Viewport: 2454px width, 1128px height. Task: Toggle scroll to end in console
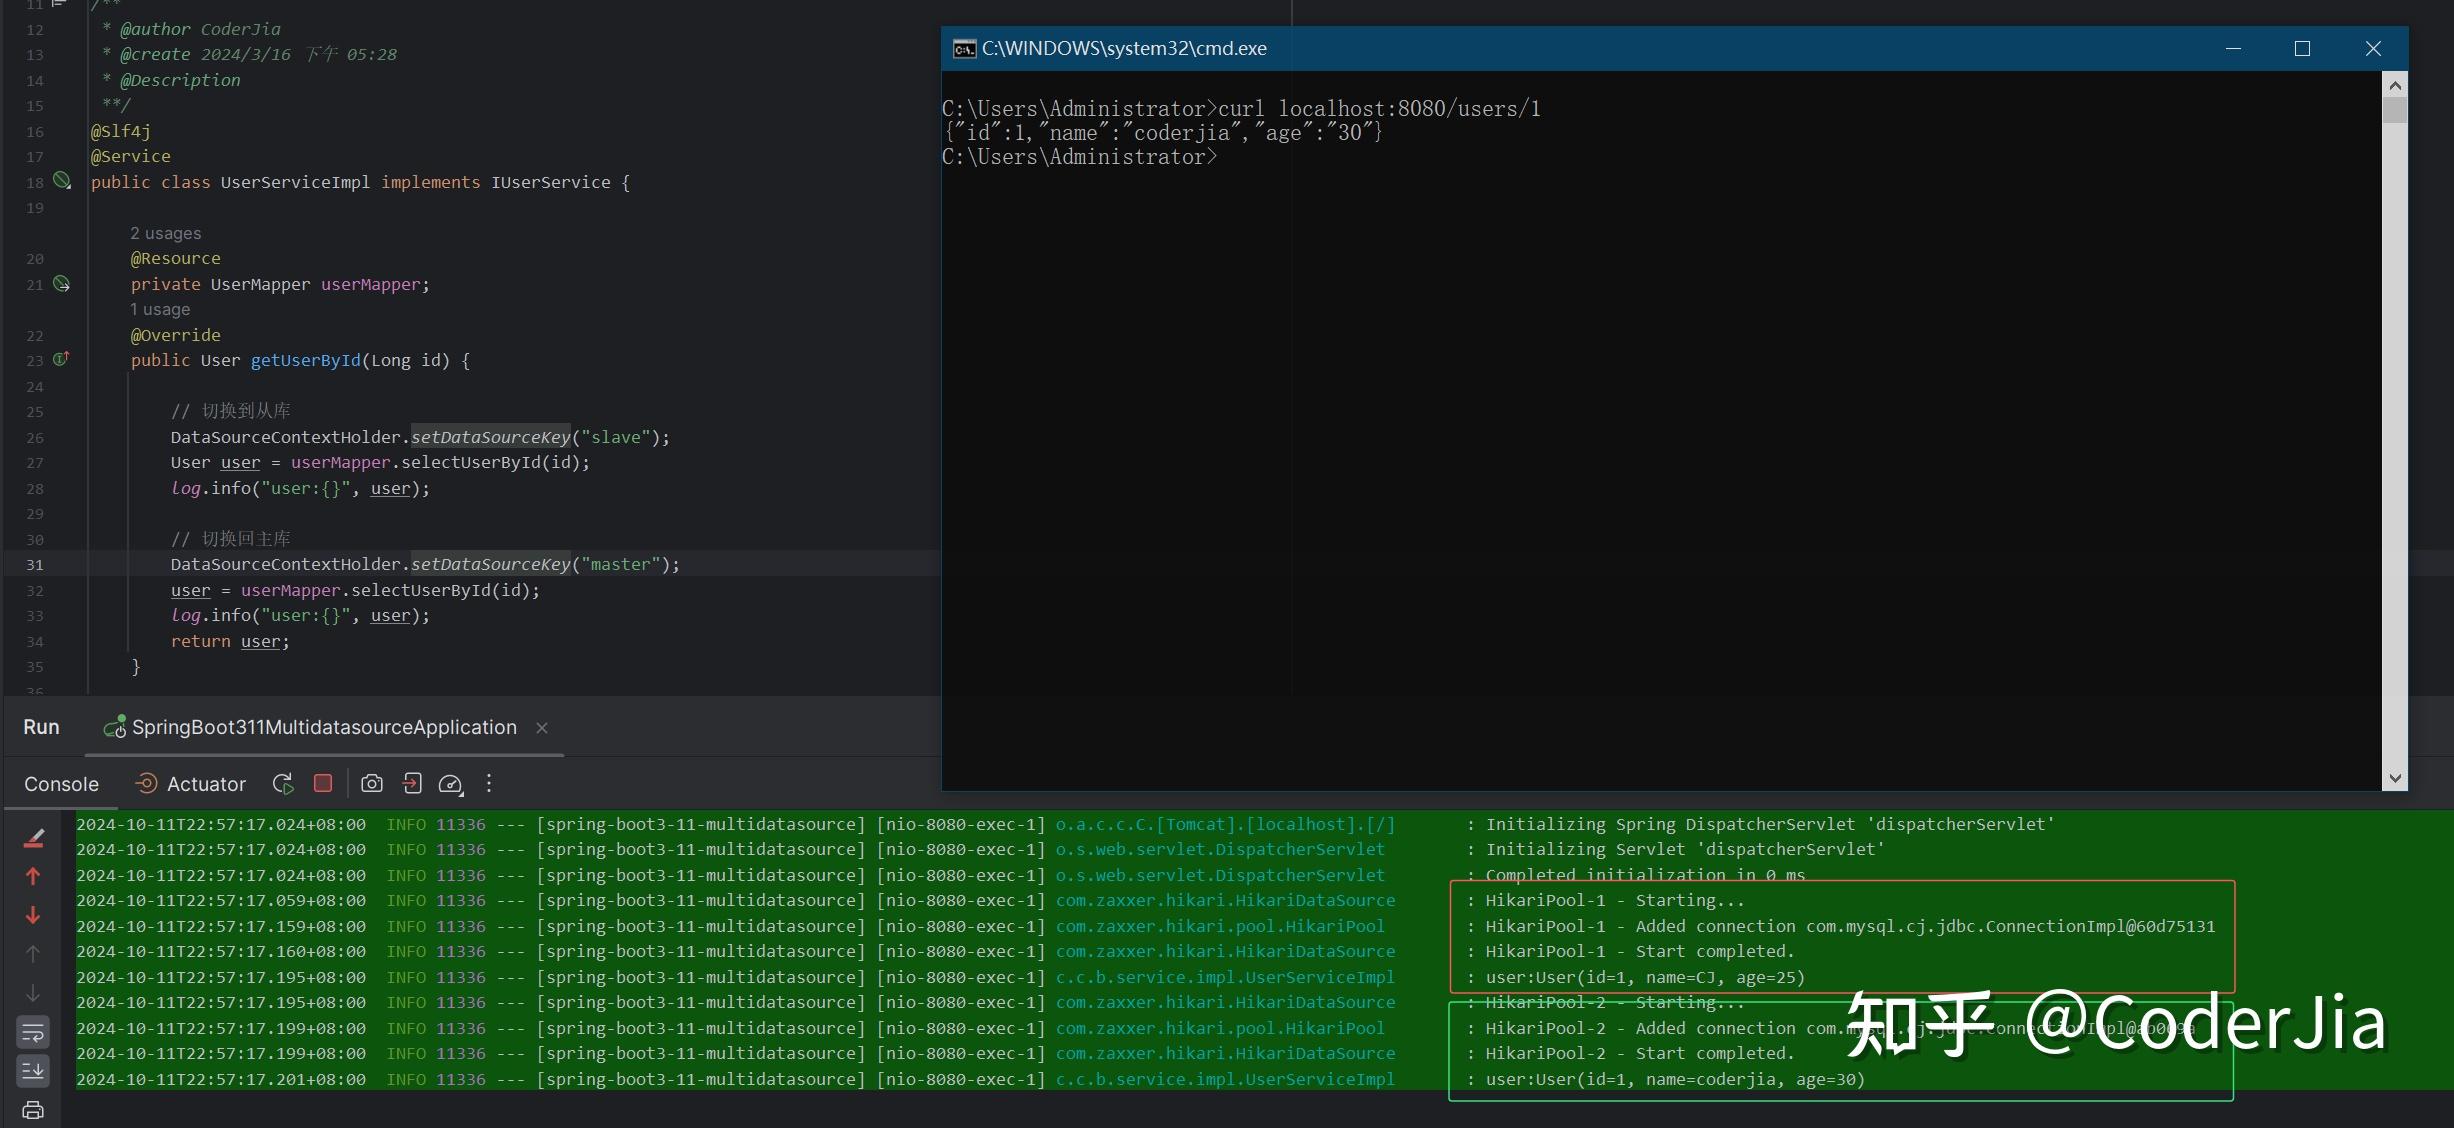tap(33, 1070)
